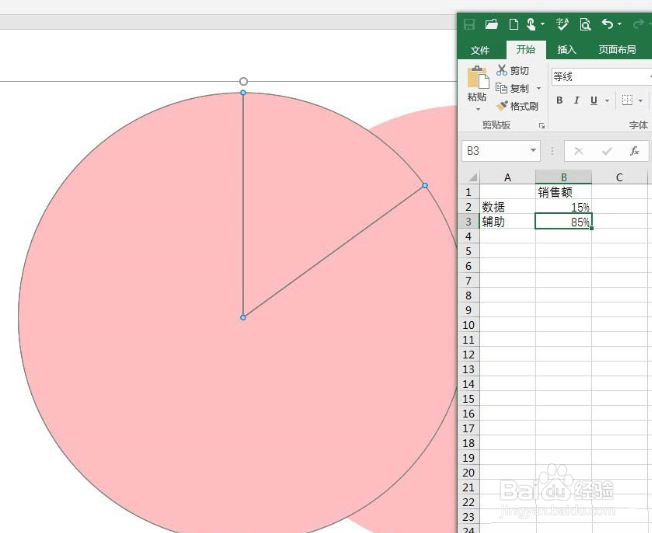Run spell check icon in quick toolbar
Image resolution: width=652 pixels, height=533 pixels.
click(562, 25)
